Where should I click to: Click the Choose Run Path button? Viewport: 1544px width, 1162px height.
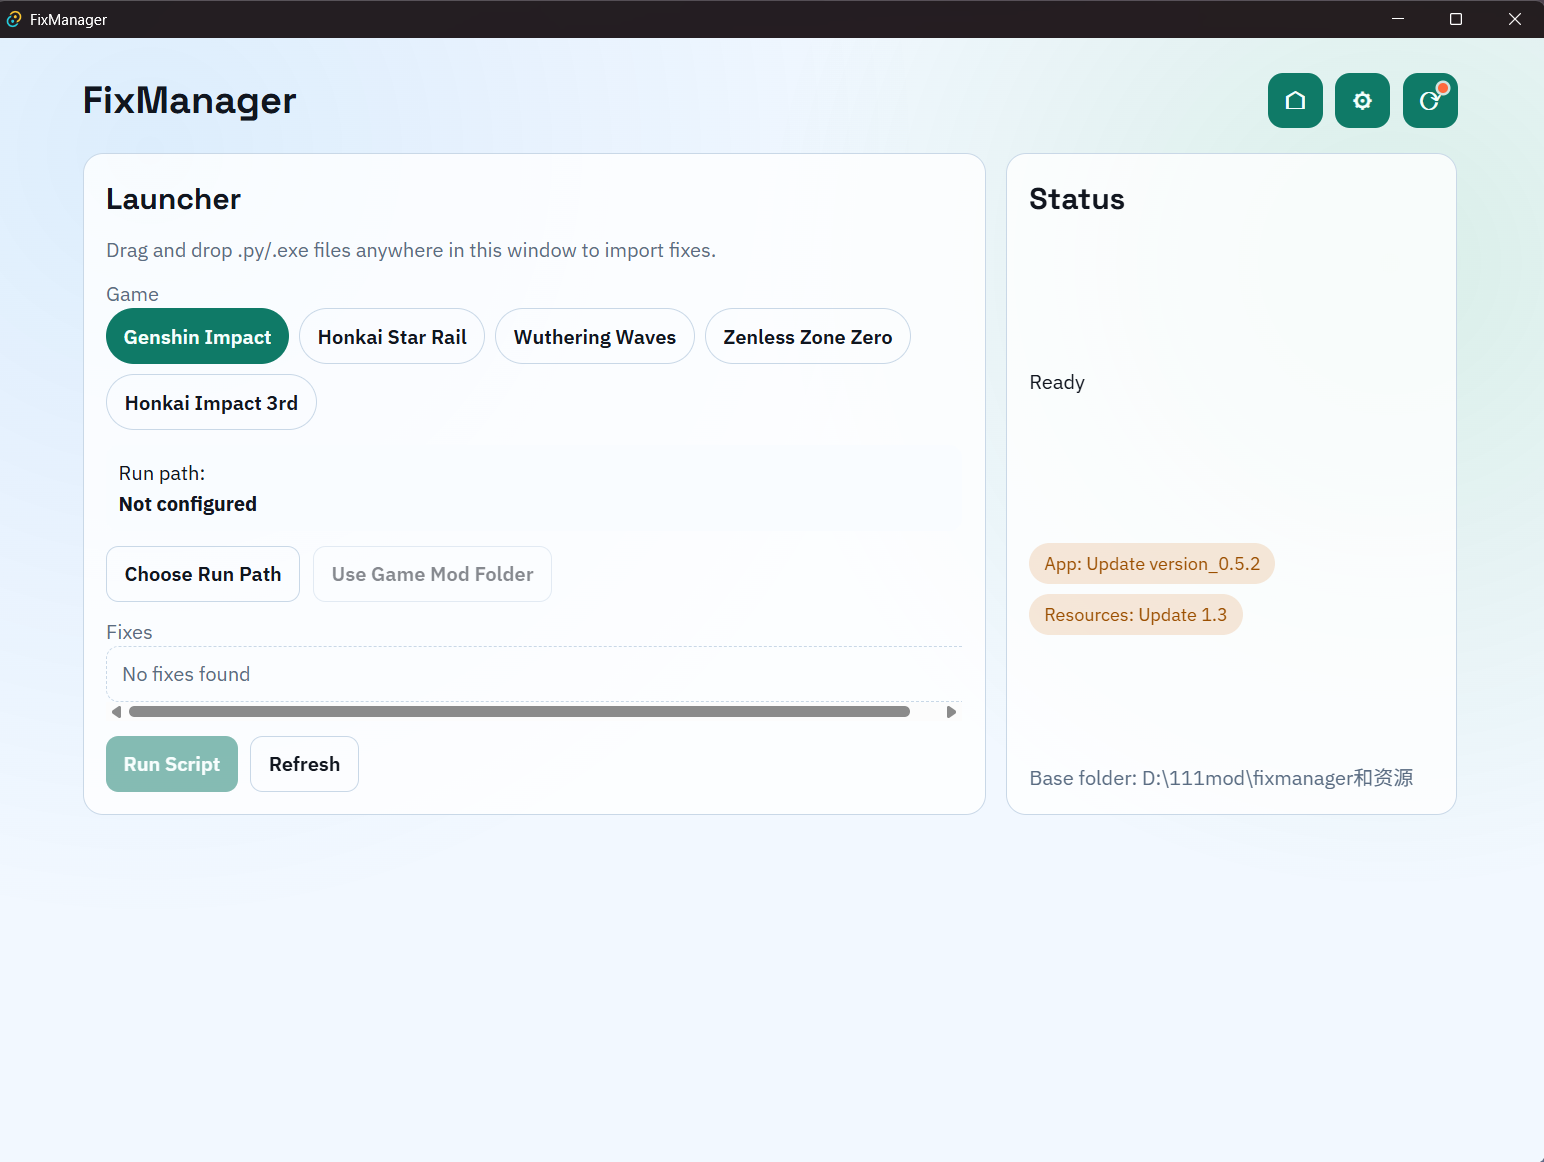pyautogui.click(x=203, y=574)
